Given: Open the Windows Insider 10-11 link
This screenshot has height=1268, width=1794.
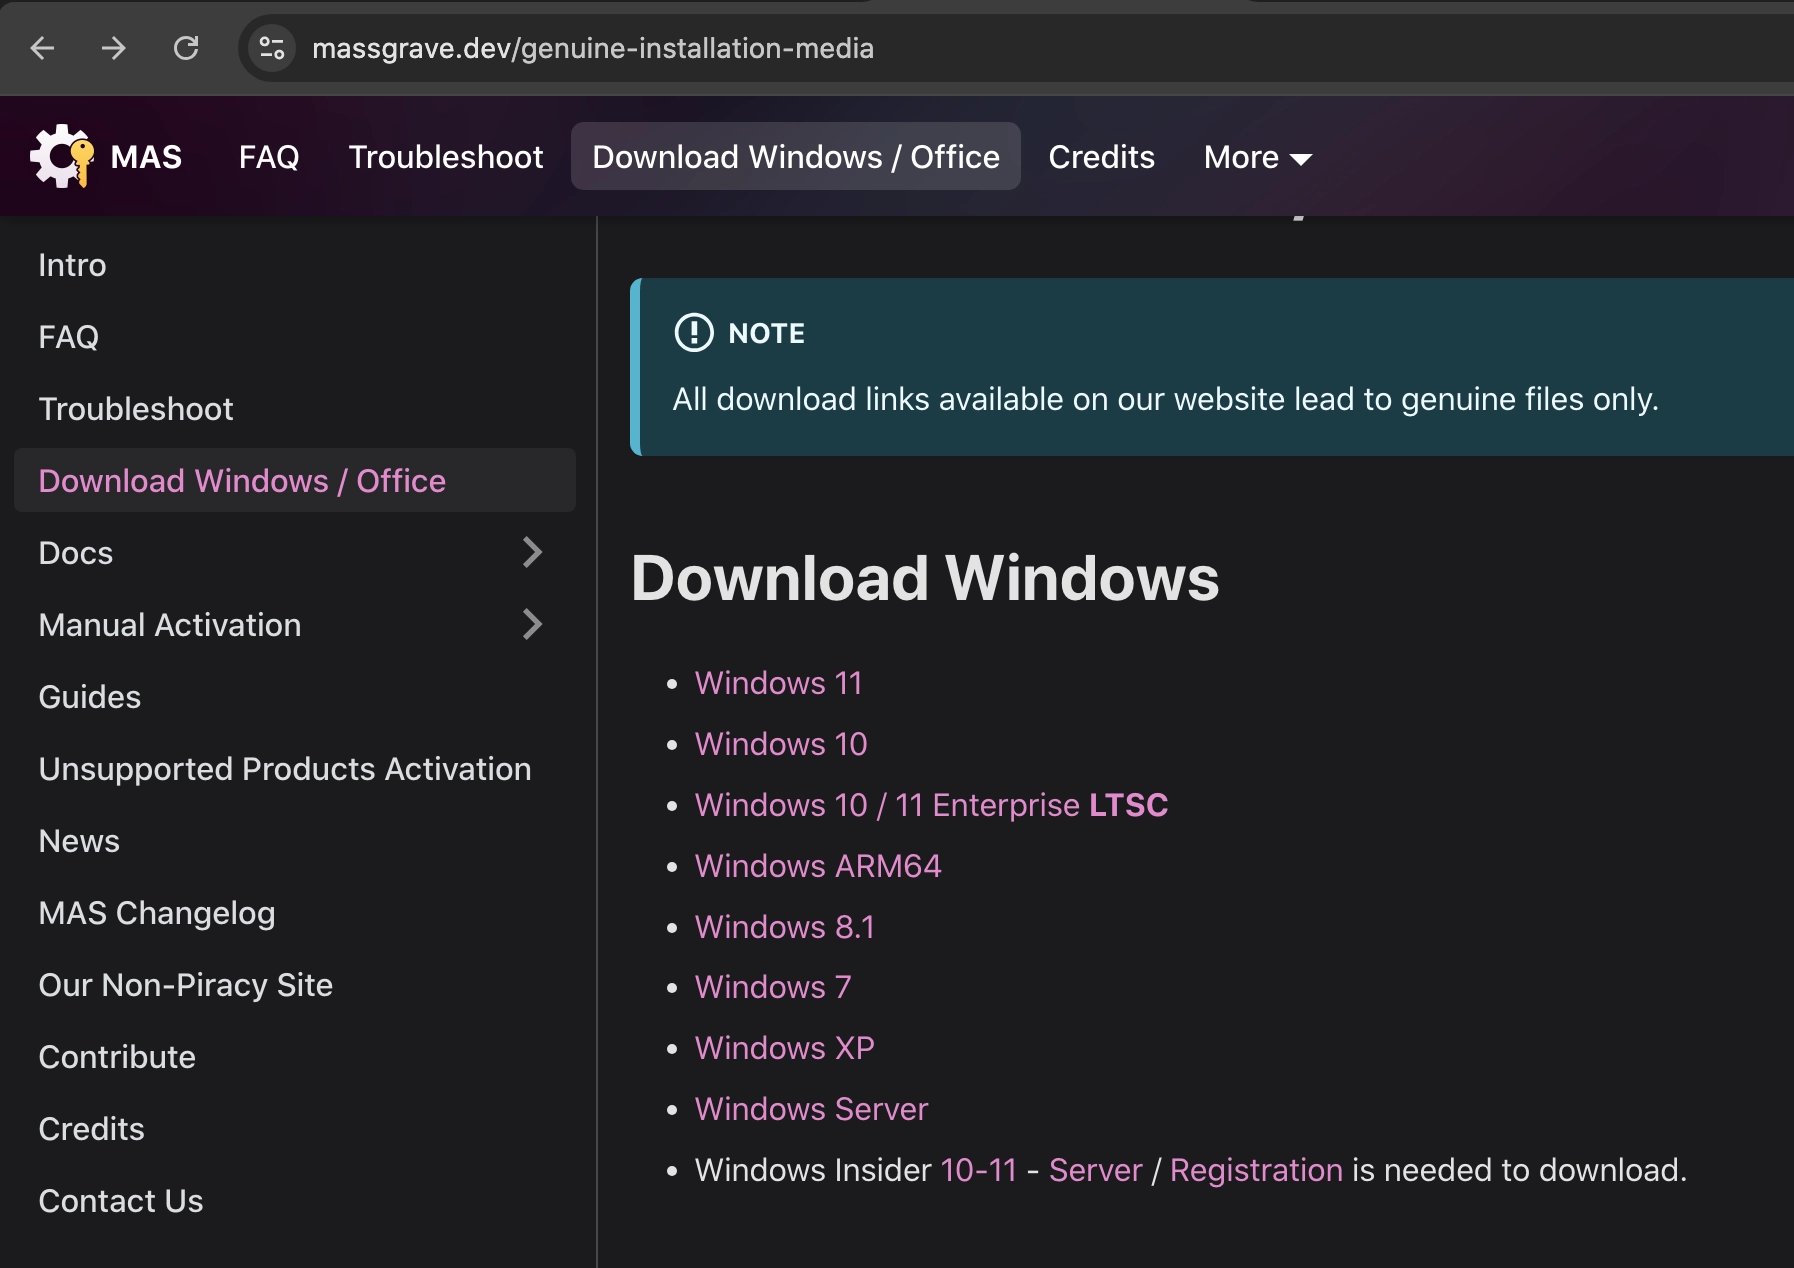Looking at the screenshot, I should (979, 1170).
